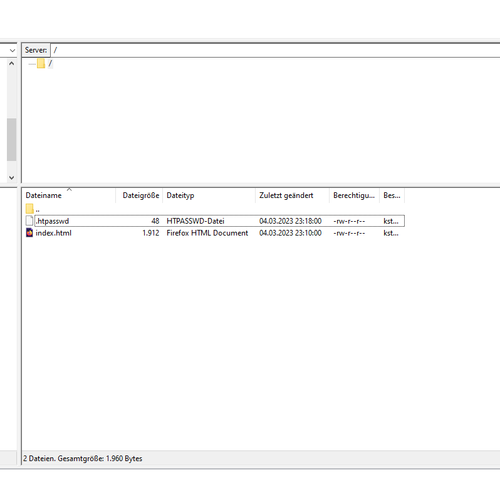Viewport: 500px width, 488px height.
Task: Click the Server path input field
Action: 275,50
